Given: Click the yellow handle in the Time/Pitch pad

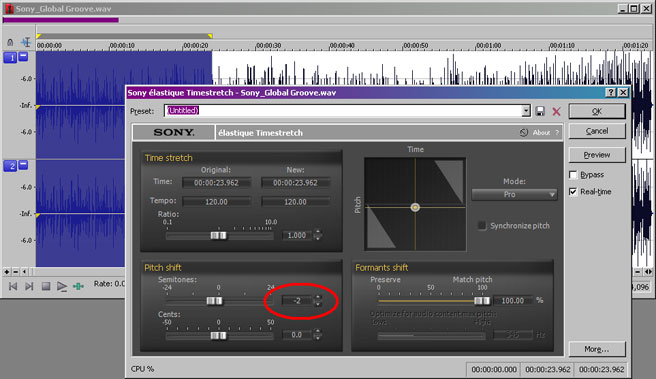Looking at the screenshot, I should click(415, 207).
